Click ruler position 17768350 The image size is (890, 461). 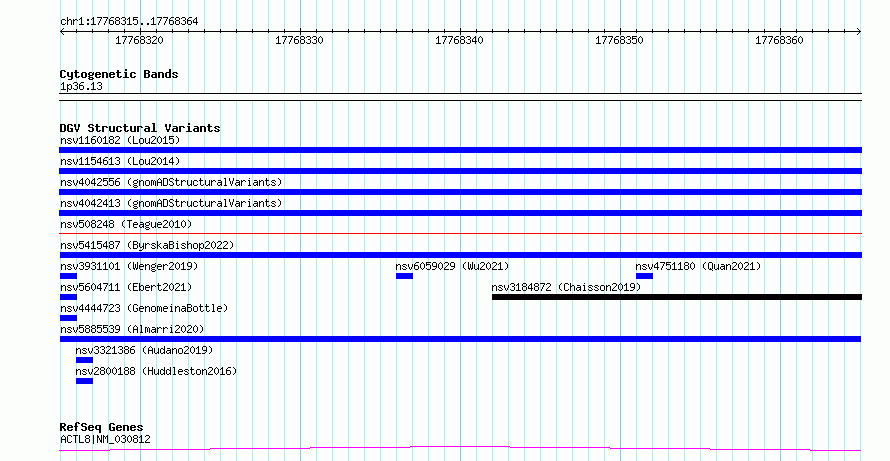[620, 40]
